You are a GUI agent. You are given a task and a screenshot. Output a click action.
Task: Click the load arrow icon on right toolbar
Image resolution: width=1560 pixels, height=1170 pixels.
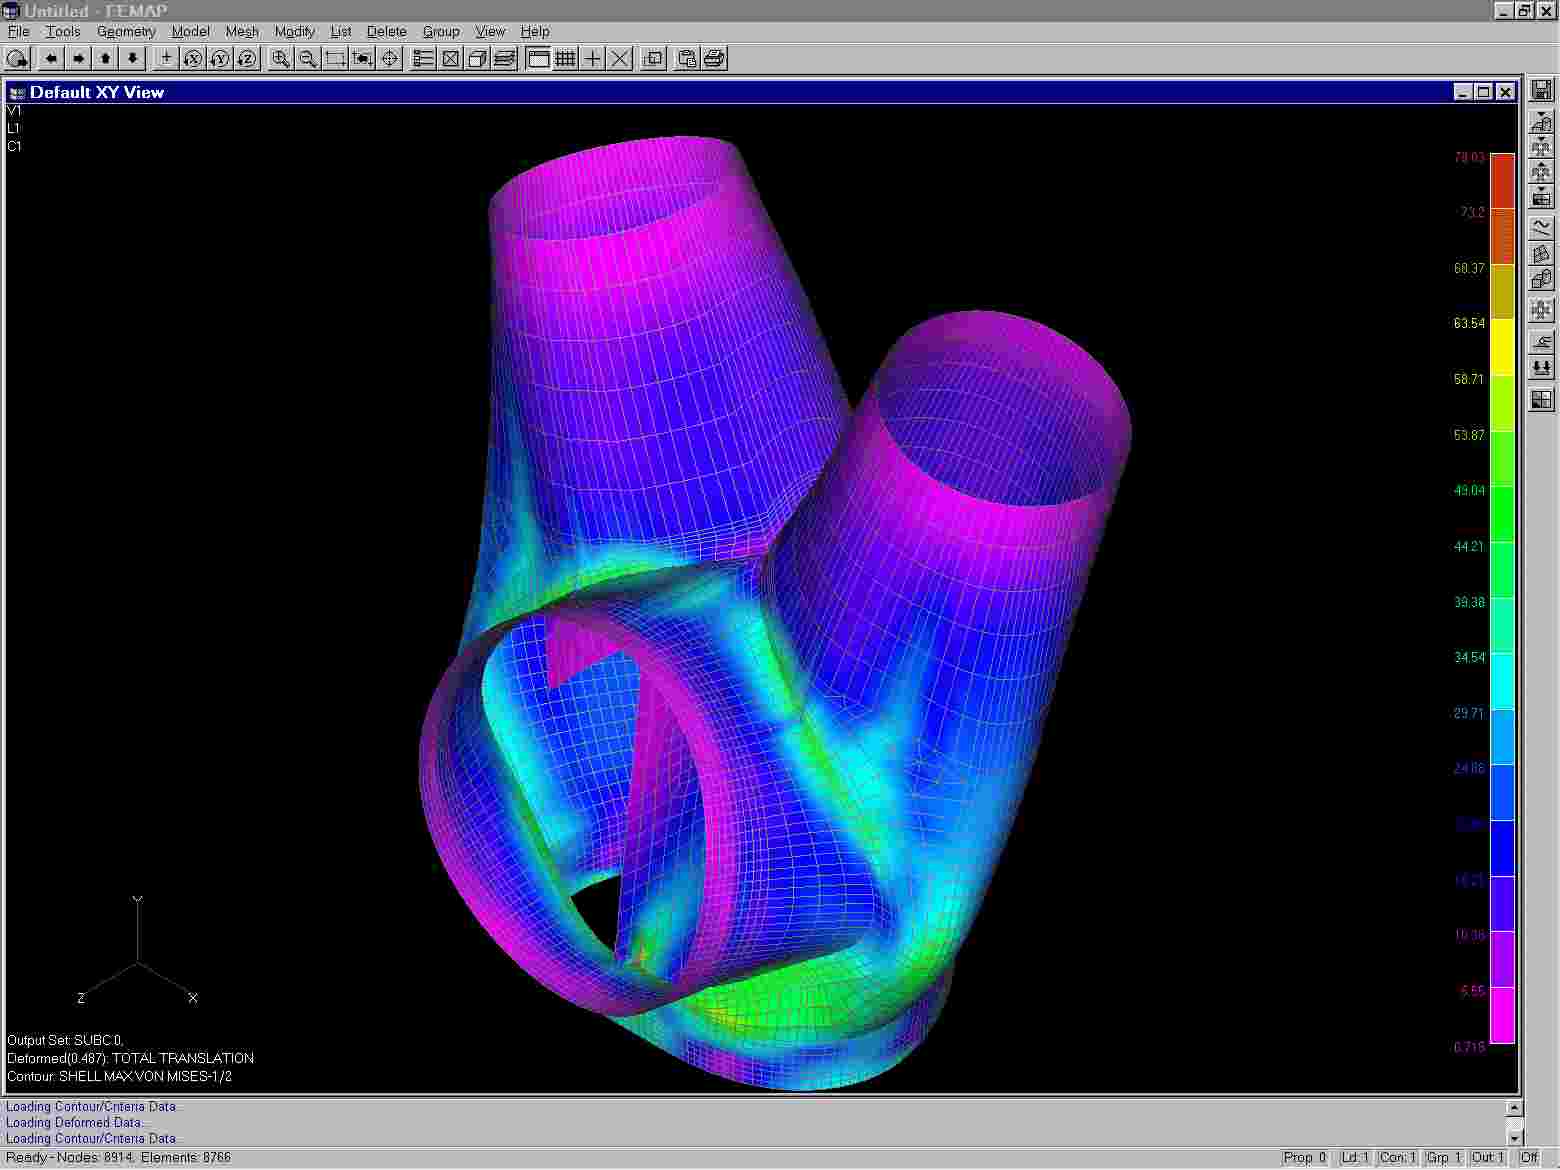pos(1541,342)
